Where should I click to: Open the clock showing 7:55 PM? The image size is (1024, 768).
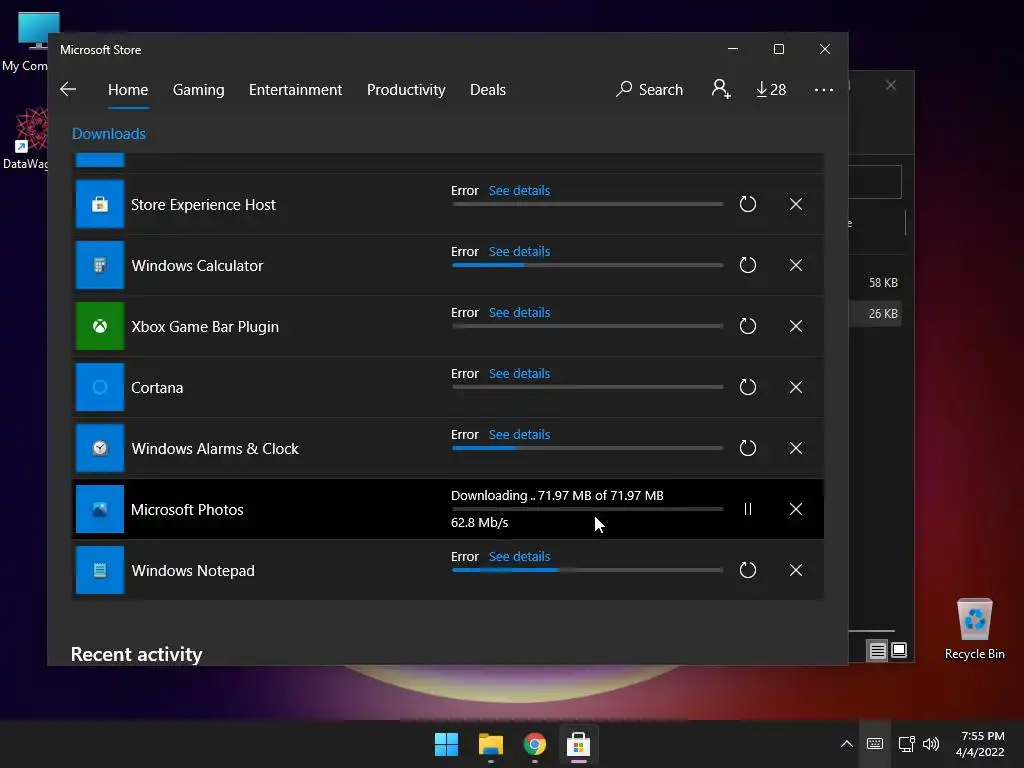(980, 744)
